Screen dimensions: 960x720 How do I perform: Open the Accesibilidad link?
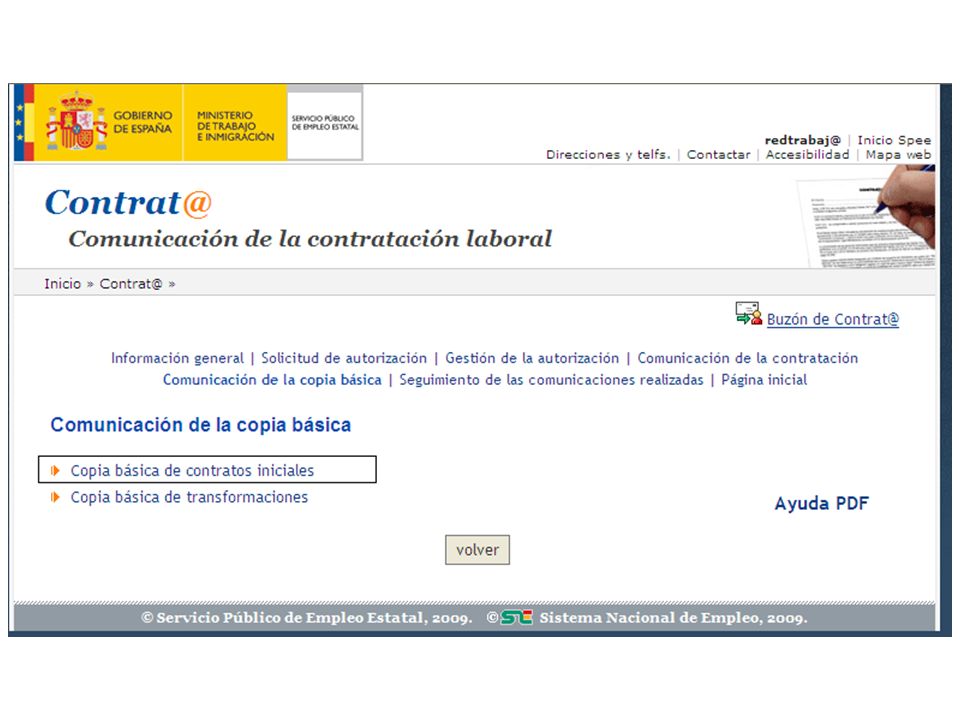(x=808, y=154)
